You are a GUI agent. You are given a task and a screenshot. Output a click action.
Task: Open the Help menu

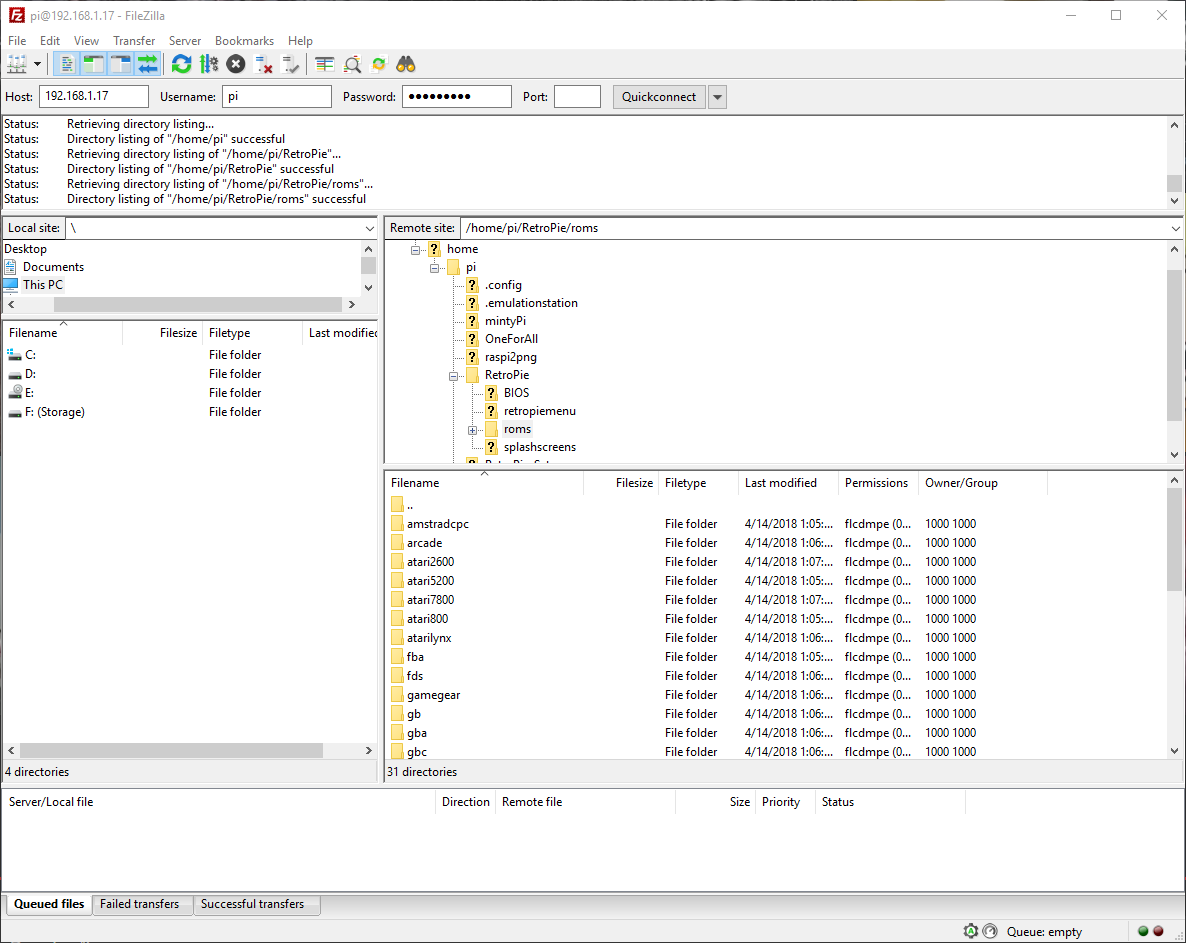tap(300, 41)
